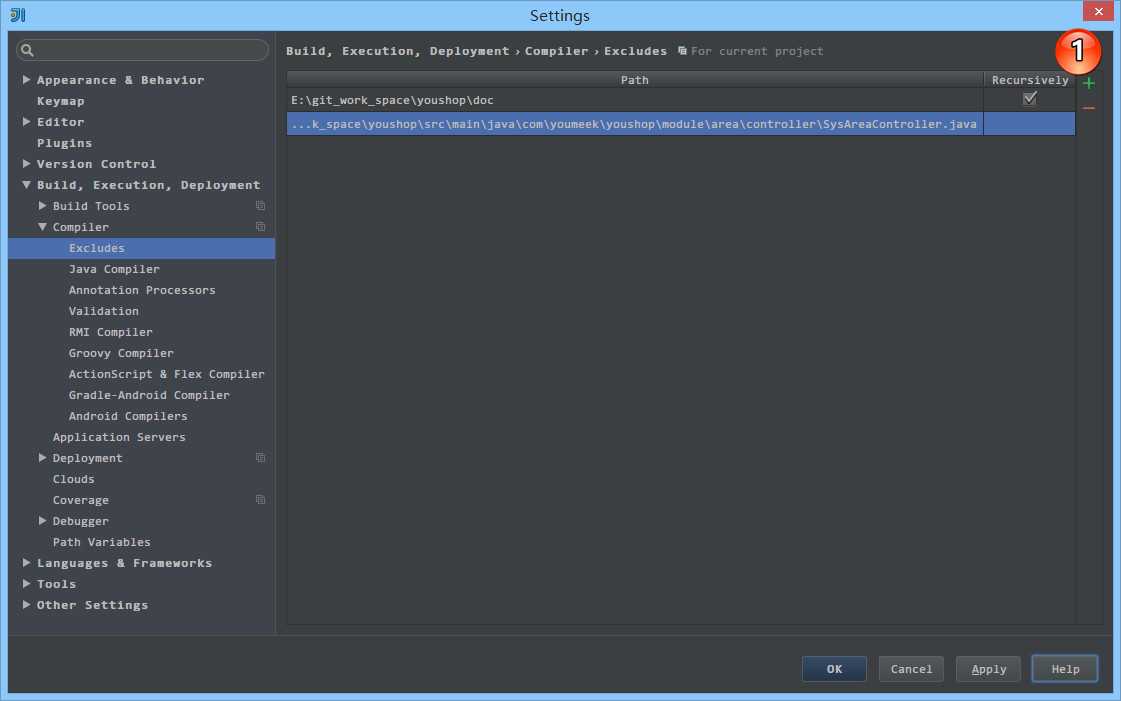Select Annotation Processors in the tree
This screenshot has height=701, width=1121.
point(142,290)
